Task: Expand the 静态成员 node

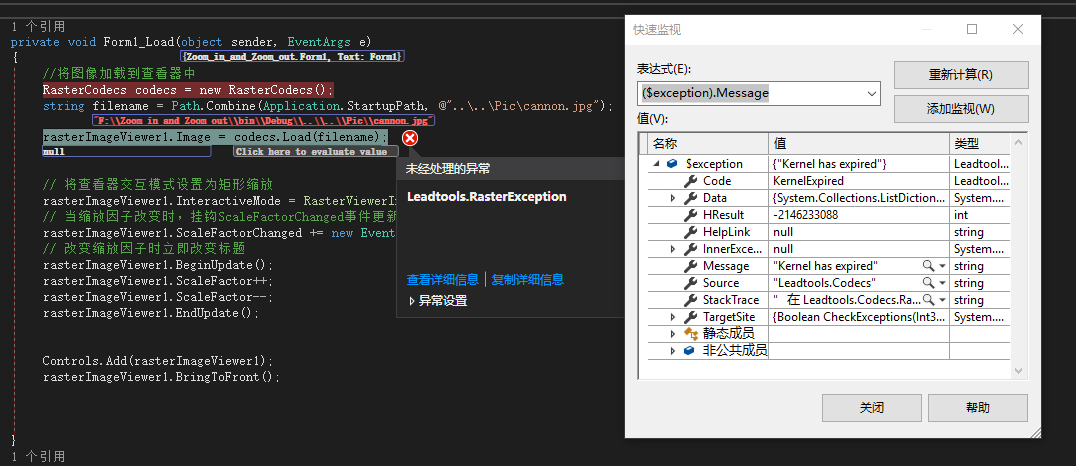Action: pos(673,334)
